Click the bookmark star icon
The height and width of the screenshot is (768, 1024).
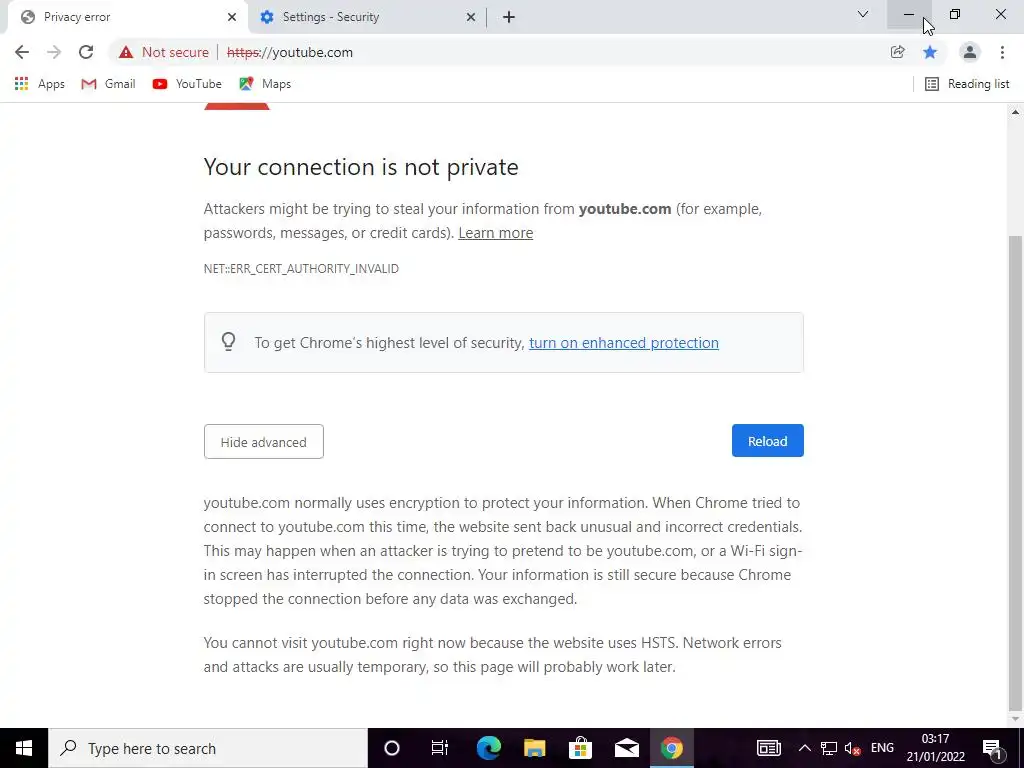[930, 52]
